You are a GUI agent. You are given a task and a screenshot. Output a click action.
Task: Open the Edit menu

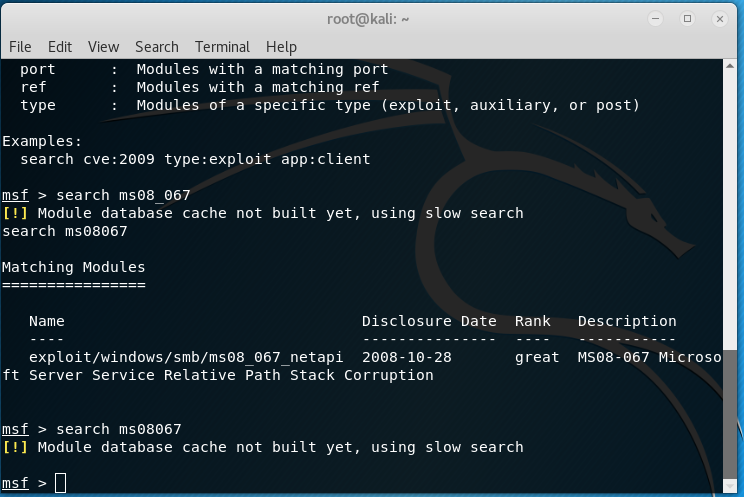(x=60, y=47)
